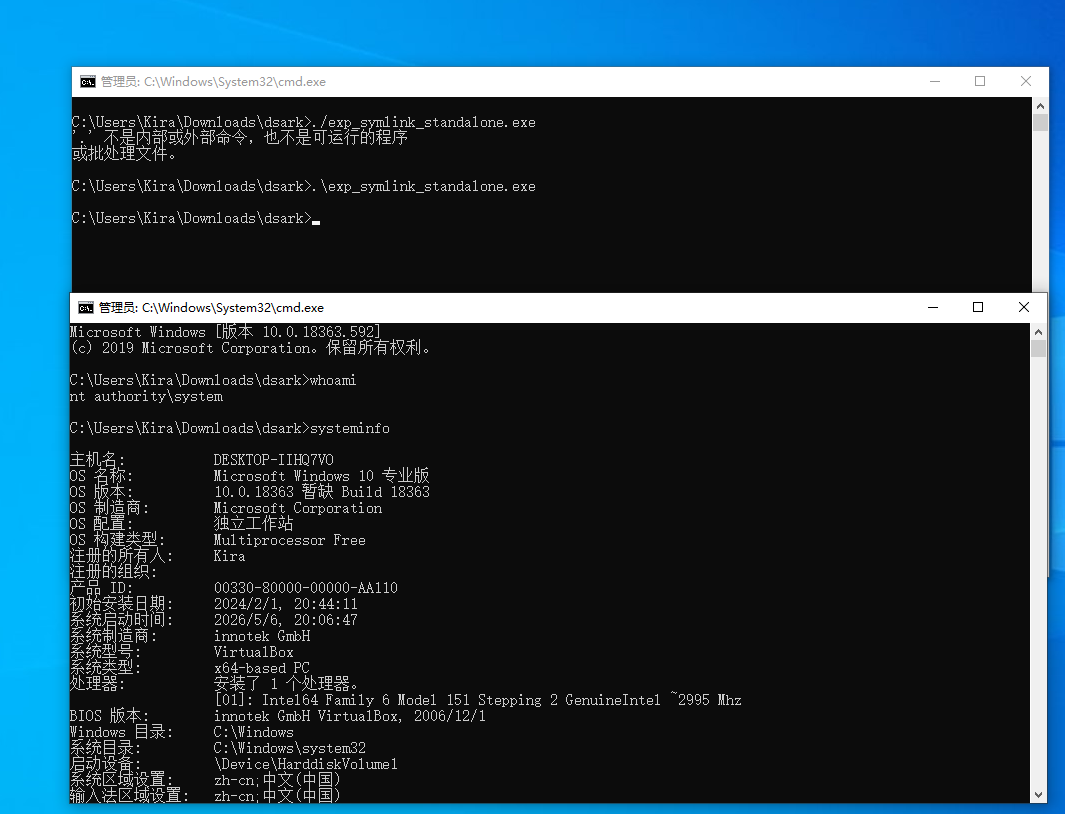This screenshot has width=1065, height=814.
Task: Click registered owner value 'Kira'
Action: click(230, 556)
